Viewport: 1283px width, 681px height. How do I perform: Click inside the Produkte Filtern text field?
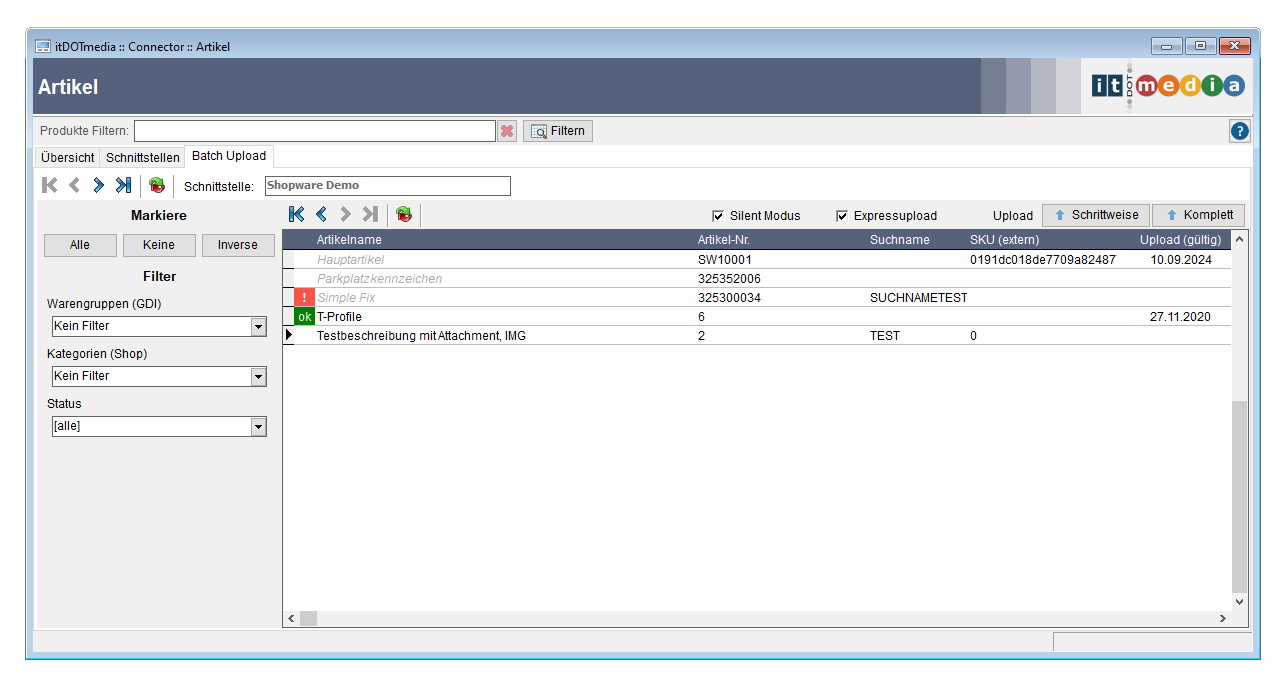coord(315,131)
